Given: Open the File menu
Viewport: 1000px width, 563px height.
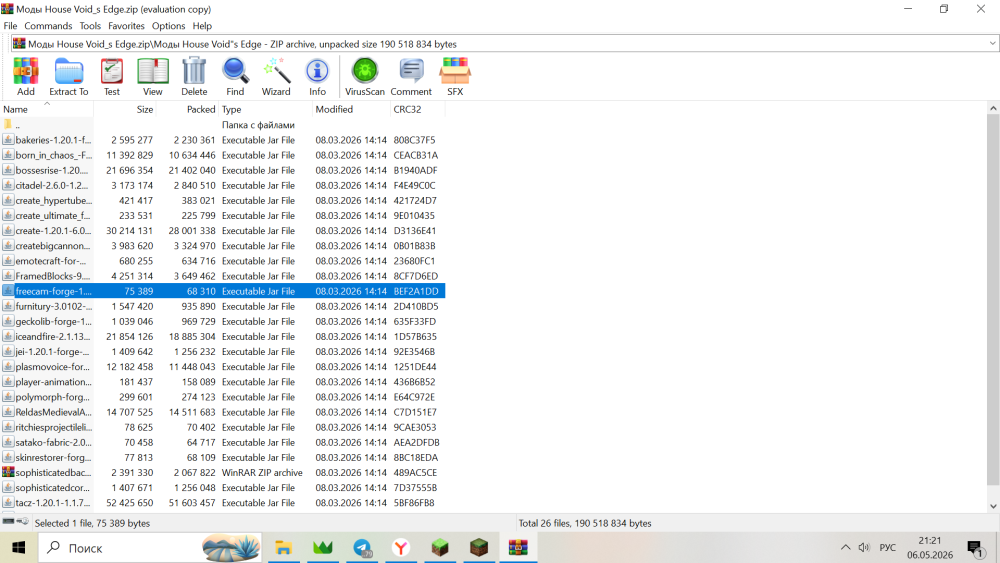Looking at the screenshot, I should 10,26.
